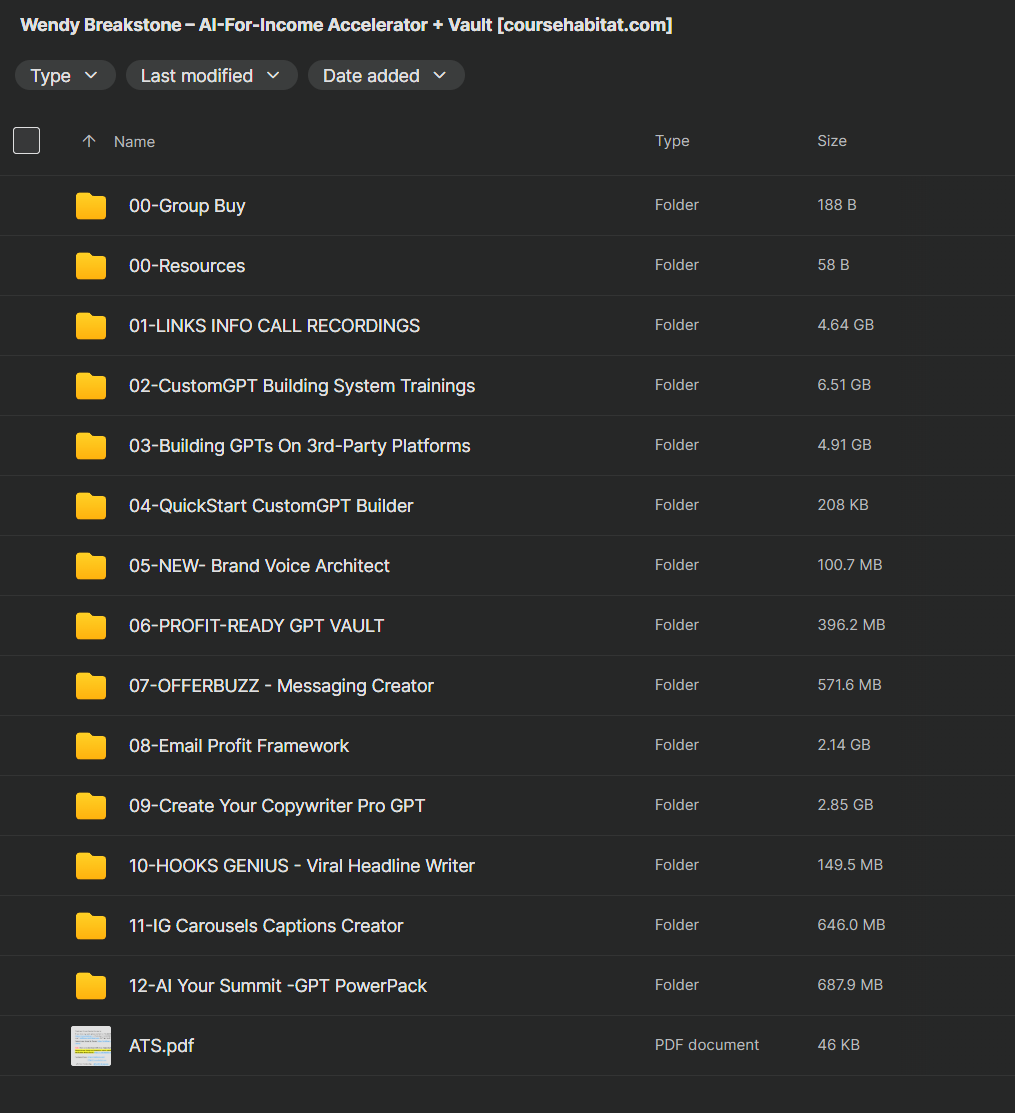
Task: Click the 09-Create Your Copywriter Pro GPT folder icon
Action: (91, 806)
